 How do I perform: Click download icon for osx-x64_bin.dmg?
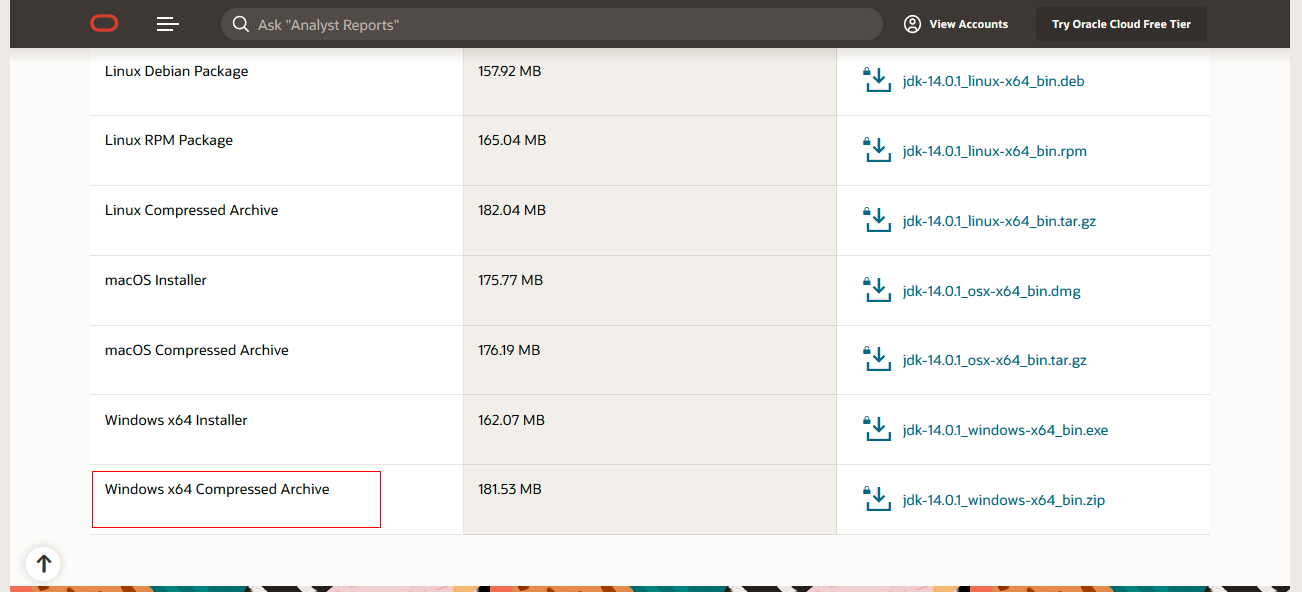[876, 290]
